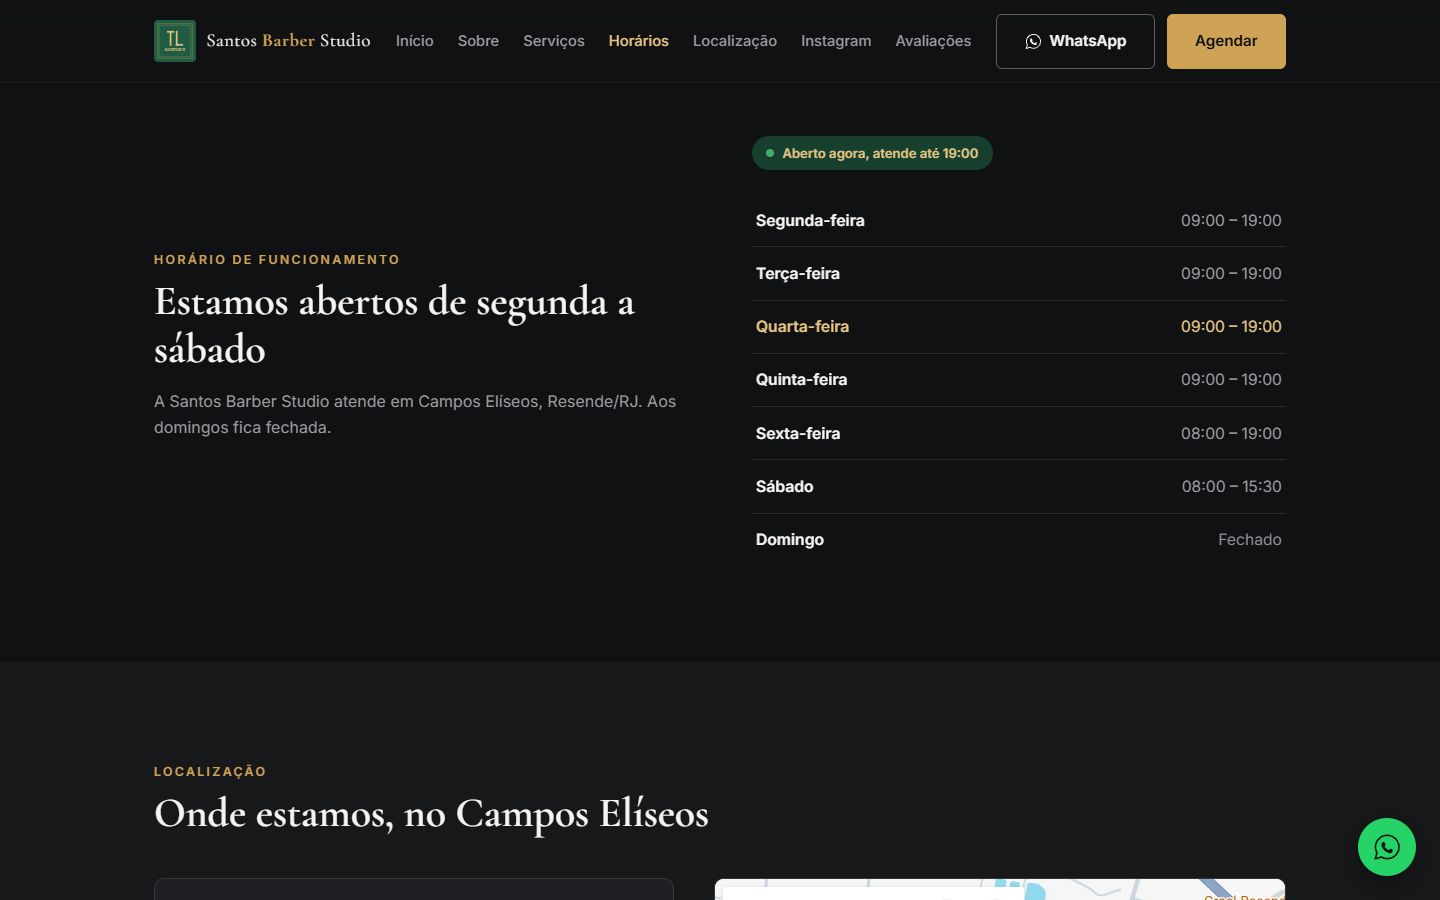Click Segunda-feira hours 09:00 – 19:00

coord(1231,220)
